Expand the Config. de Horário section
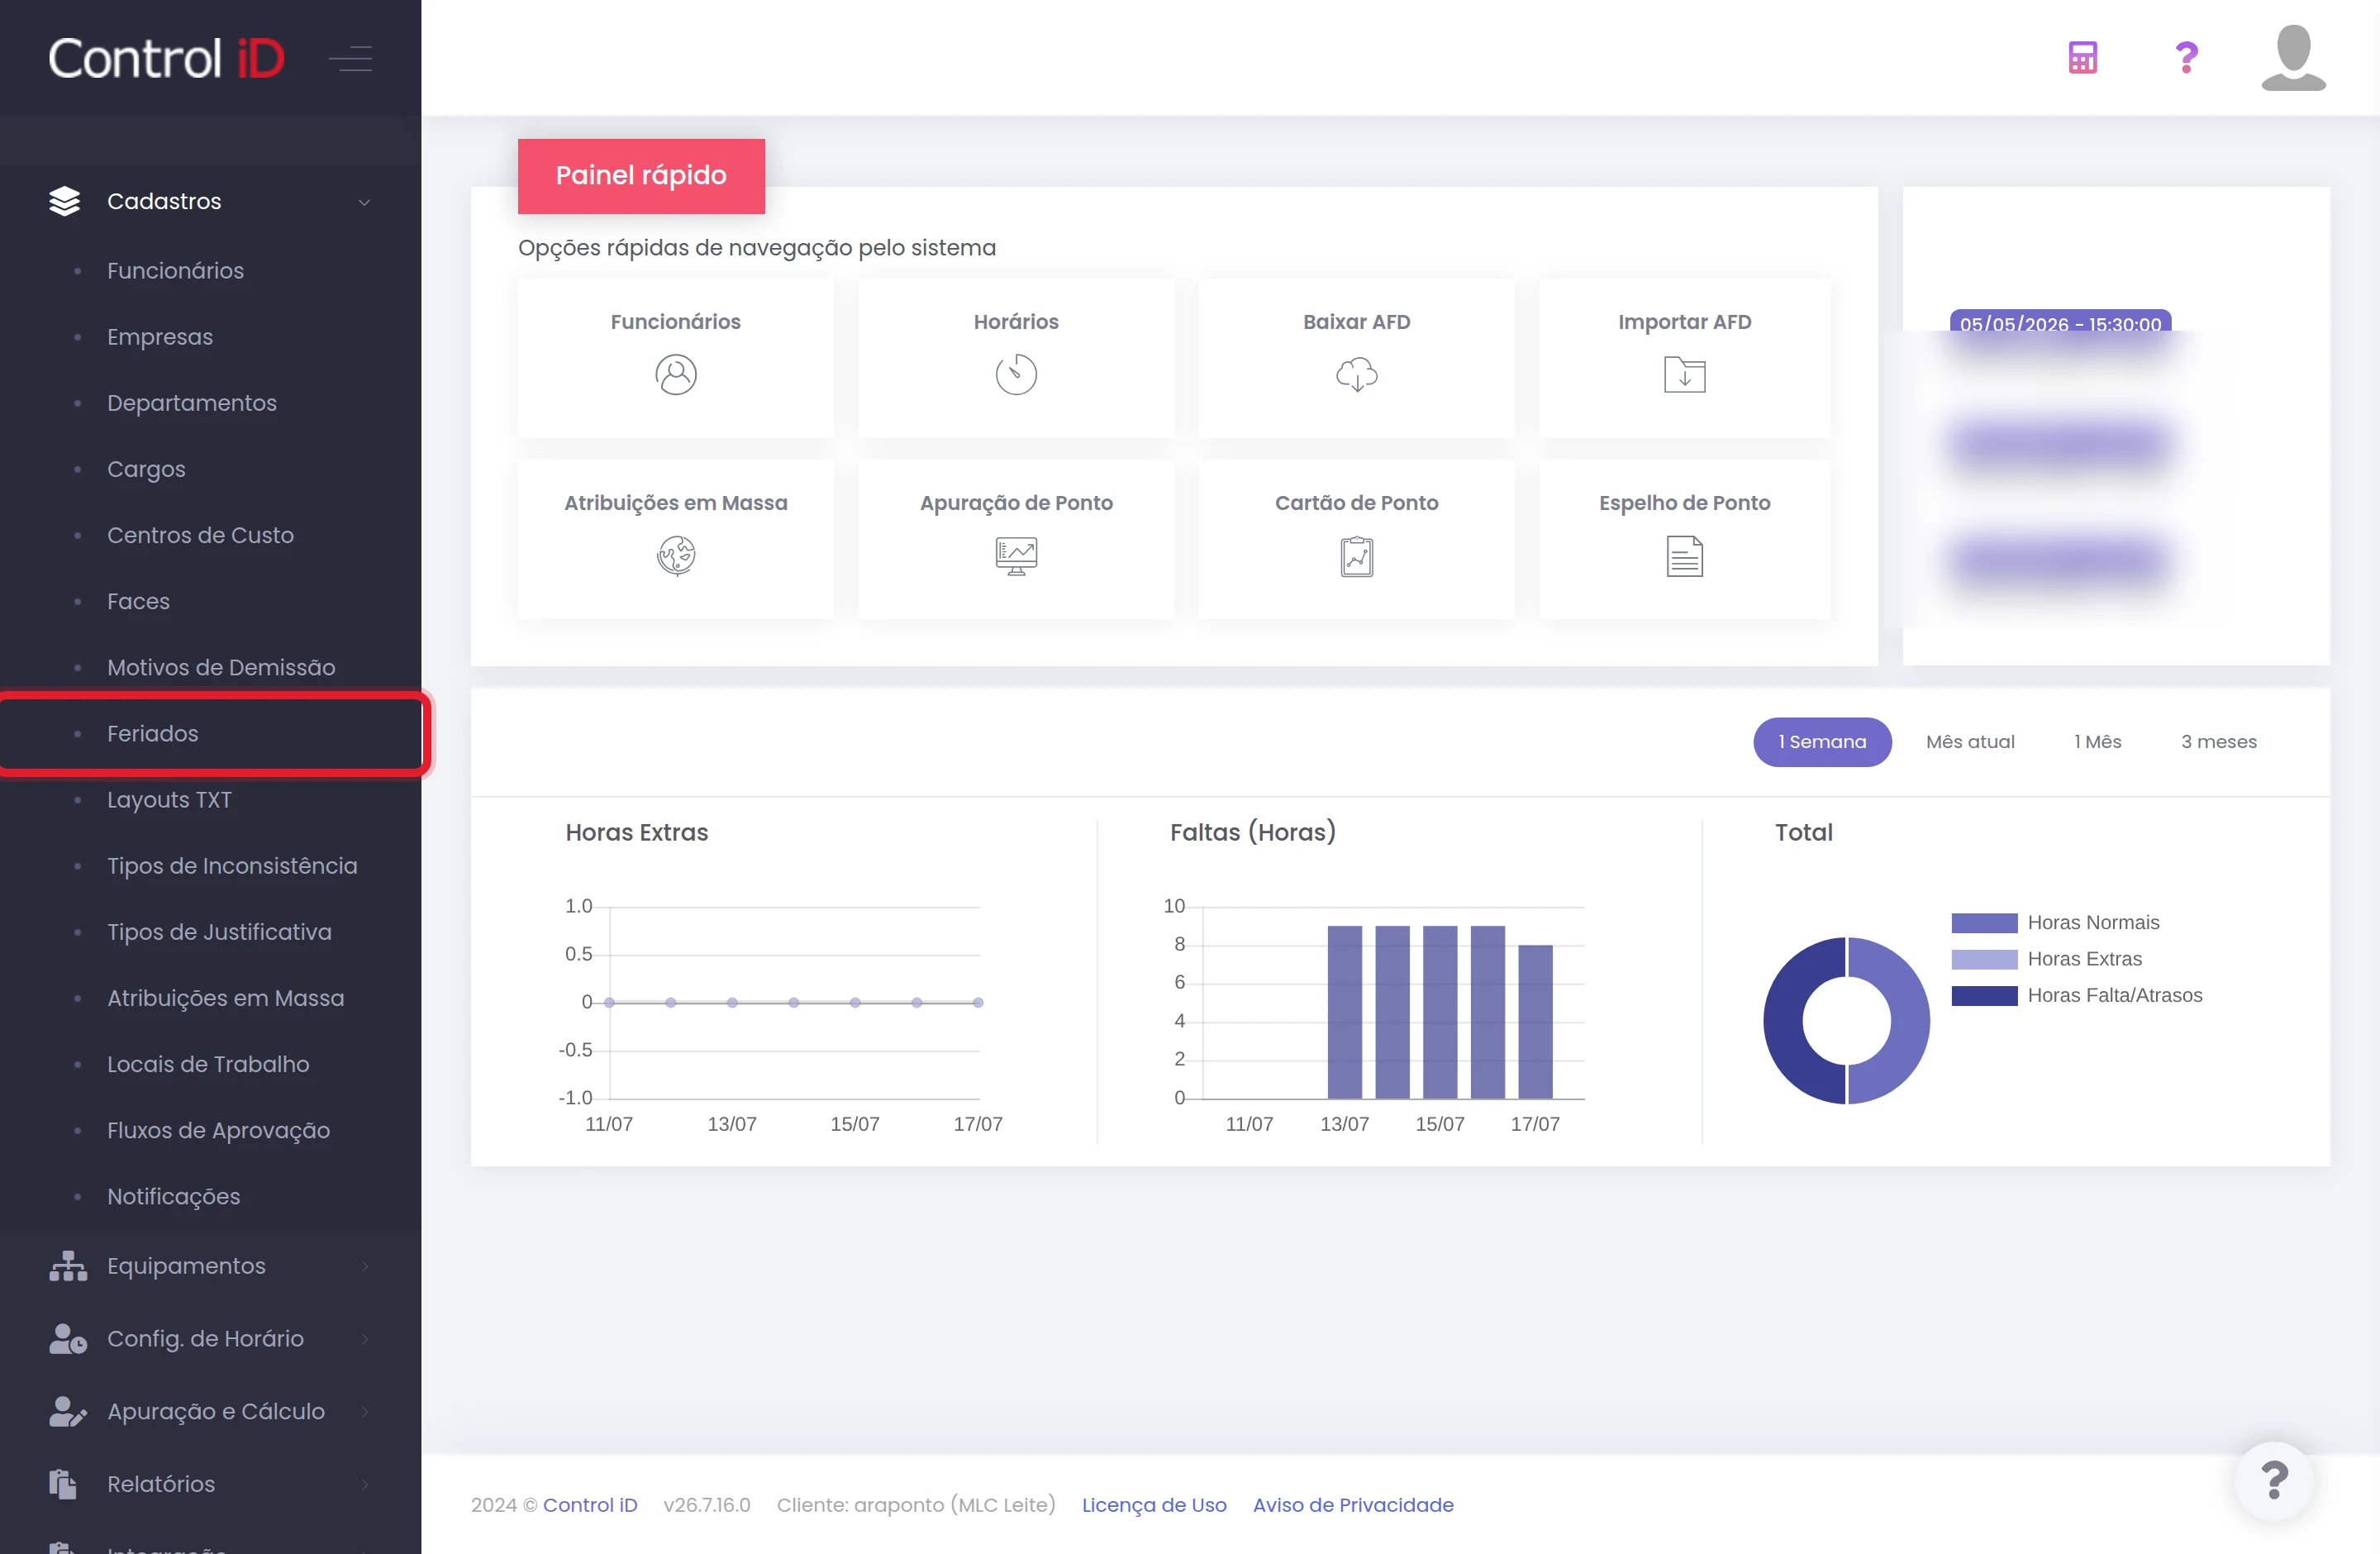This screenshot has width=2380, height=1554. (210, 1339)
